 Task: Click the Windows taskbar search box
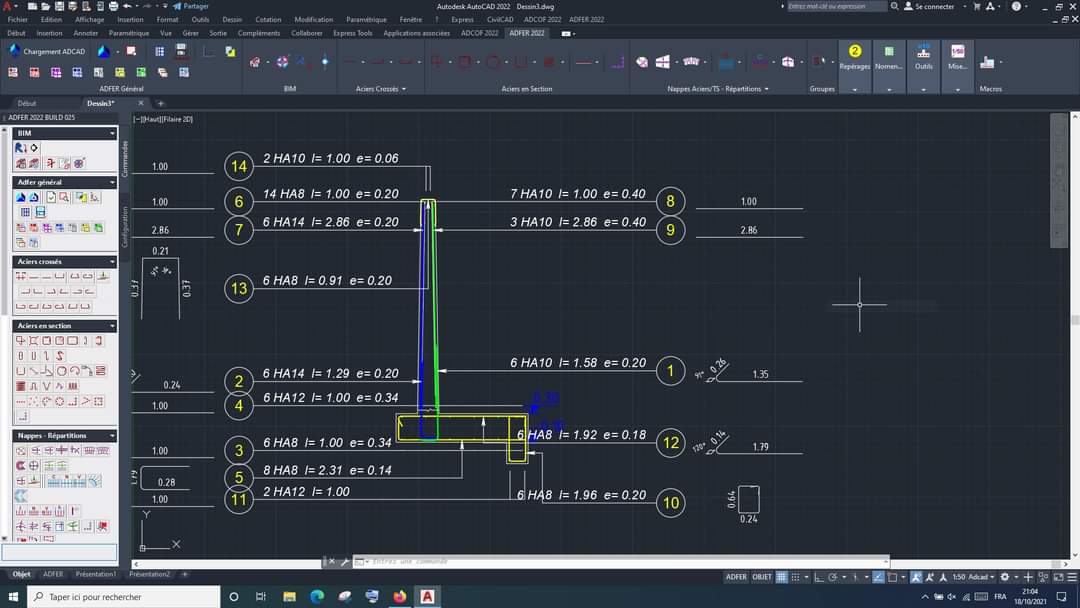(x=124, y=596)
